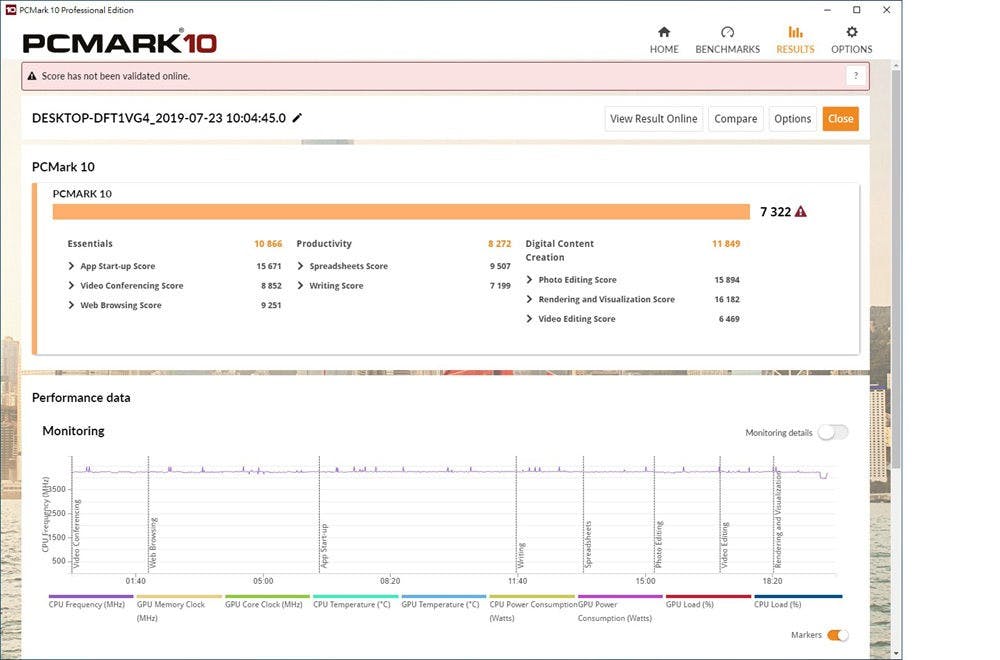Click the red warning triangle beside 7 322
This screenshot has height=660, width=1000.
(801, 212)
